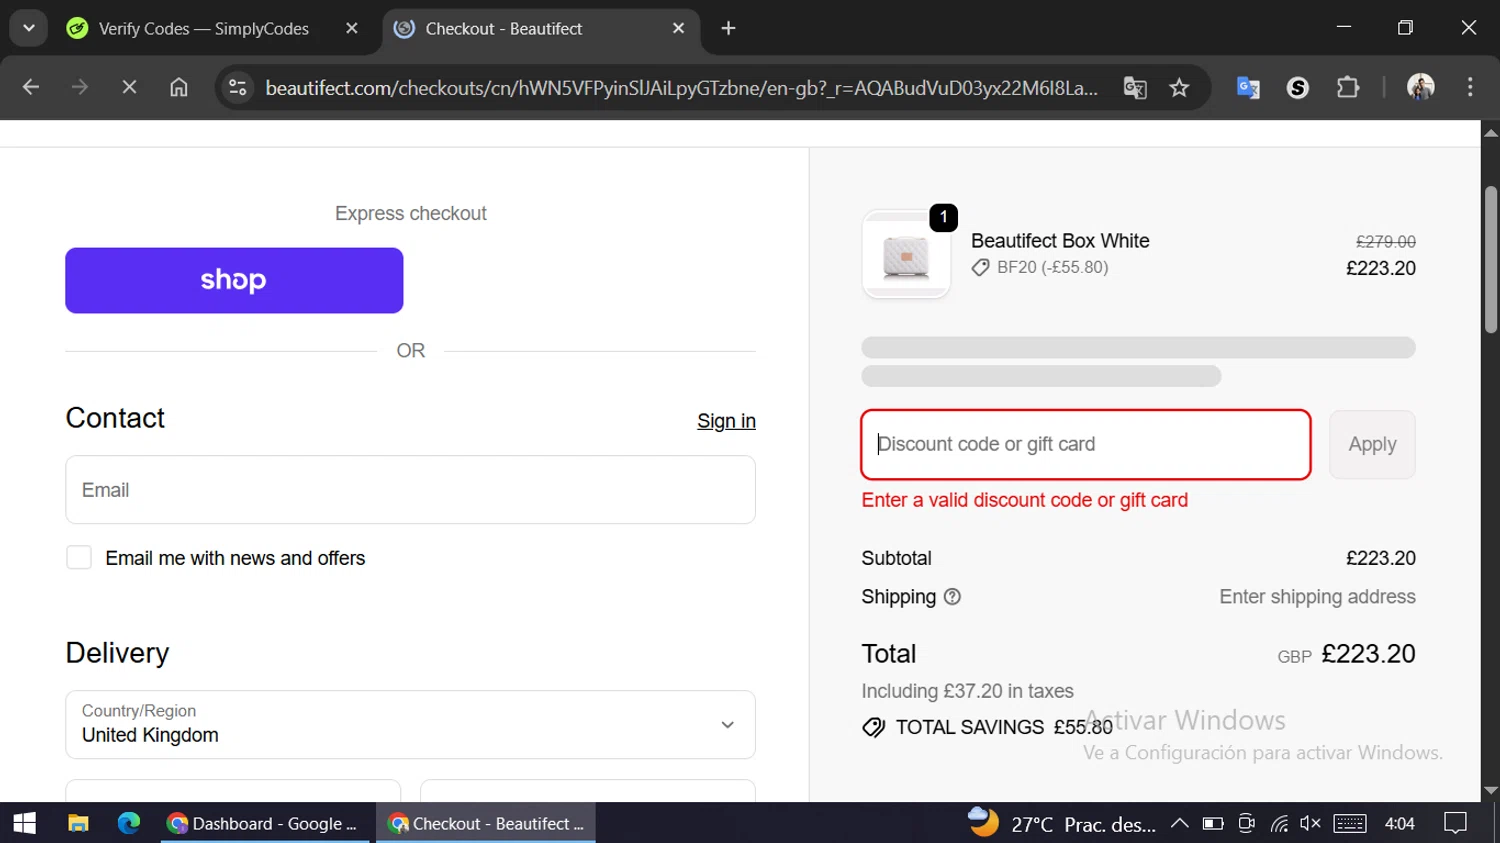Switch to Verify Codes — SimplyCodes tab
This screenshot has height=843, width=1500.
(204, 29)
